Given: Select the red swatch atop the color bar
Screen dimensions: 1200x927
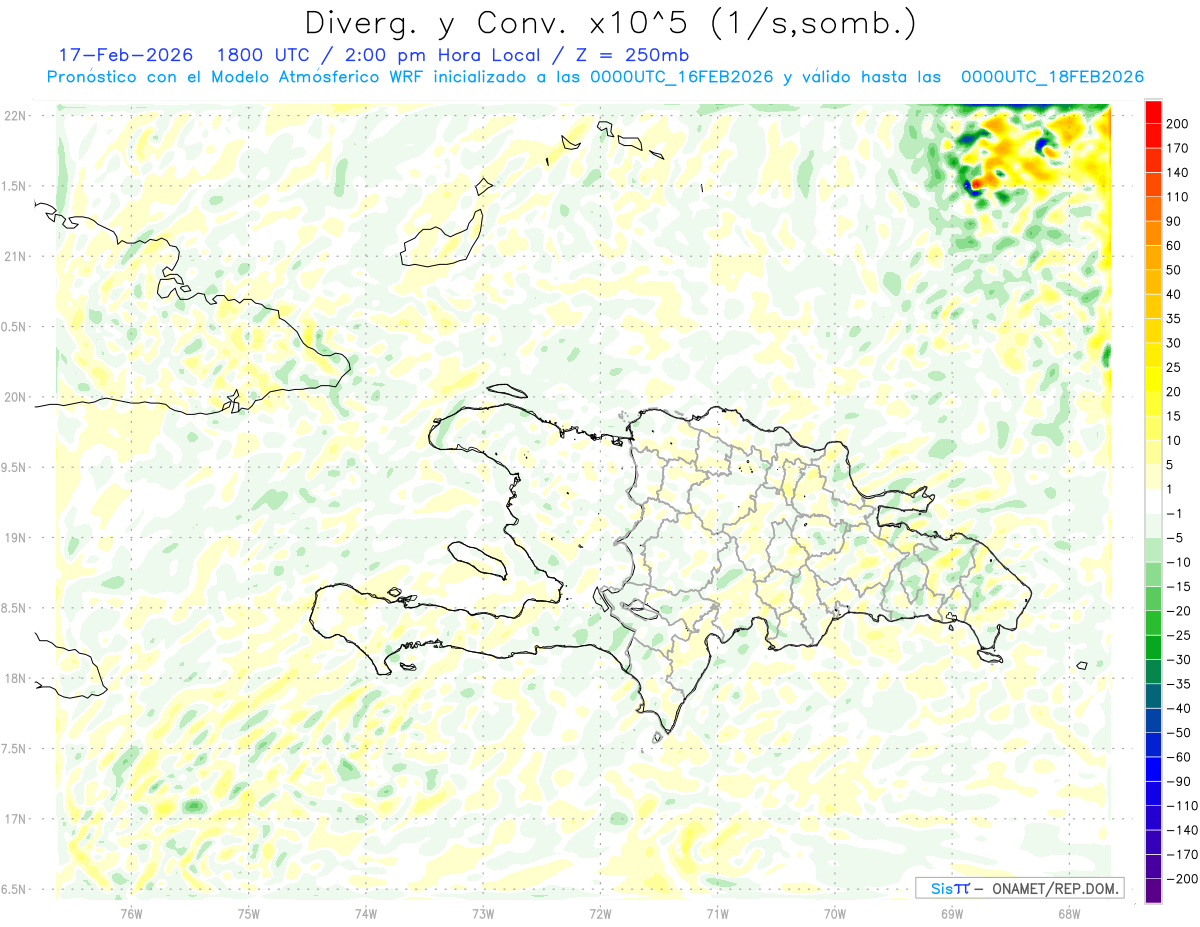Looking at the screenshot, I should point(1153,112).
